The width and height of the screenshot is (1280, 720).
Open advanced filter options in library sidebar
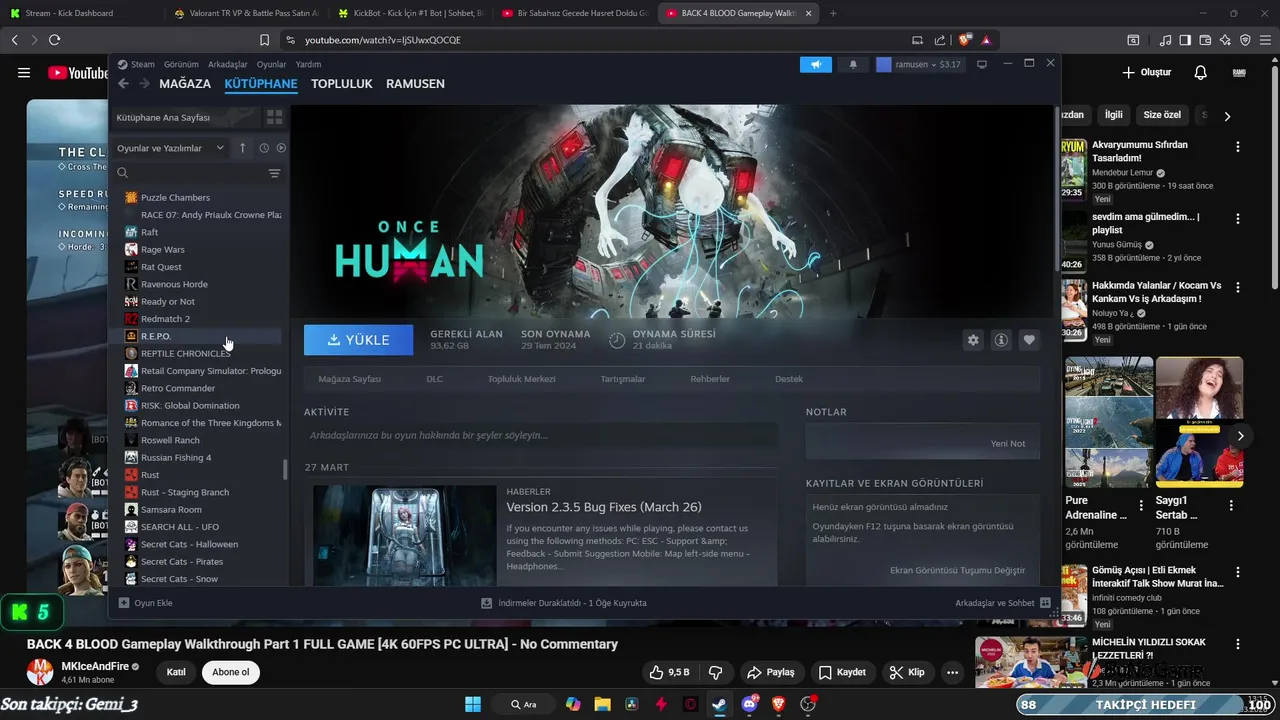pyautogui.click(x=274, y=173)
